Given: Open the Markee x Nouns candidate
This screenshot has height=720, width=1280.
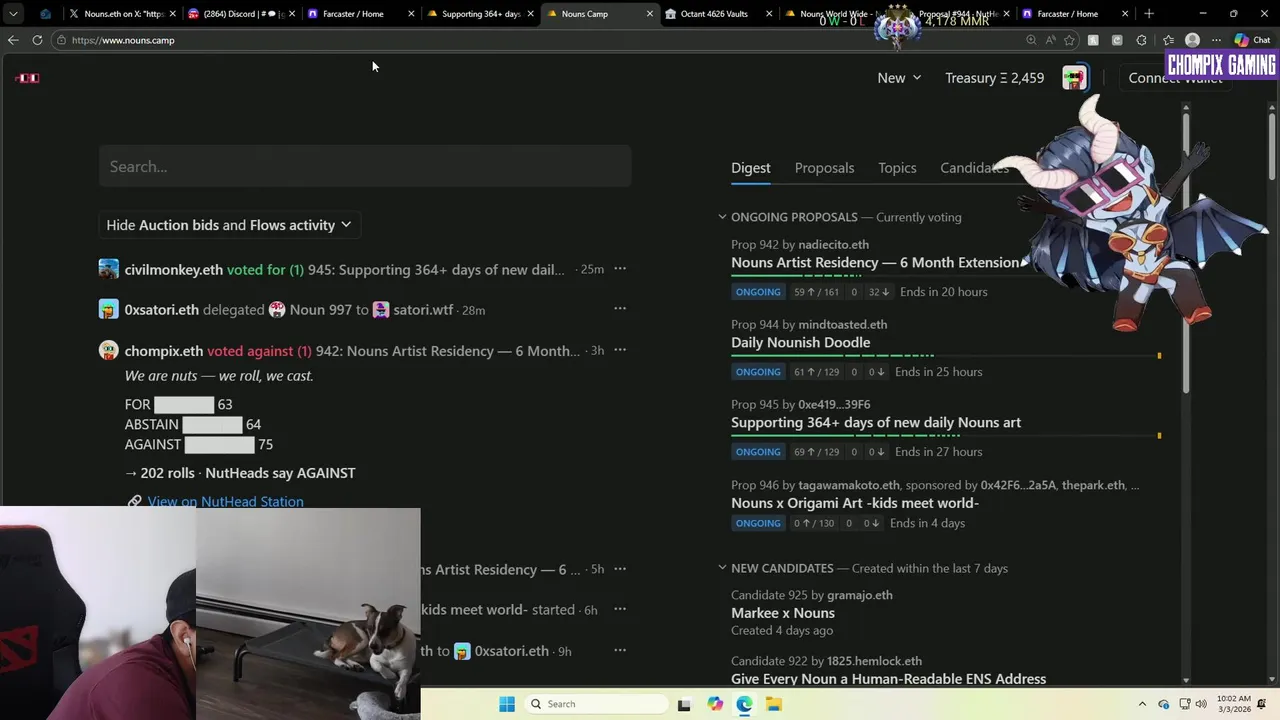Looking at the screenshot, I should click(783, 613).
